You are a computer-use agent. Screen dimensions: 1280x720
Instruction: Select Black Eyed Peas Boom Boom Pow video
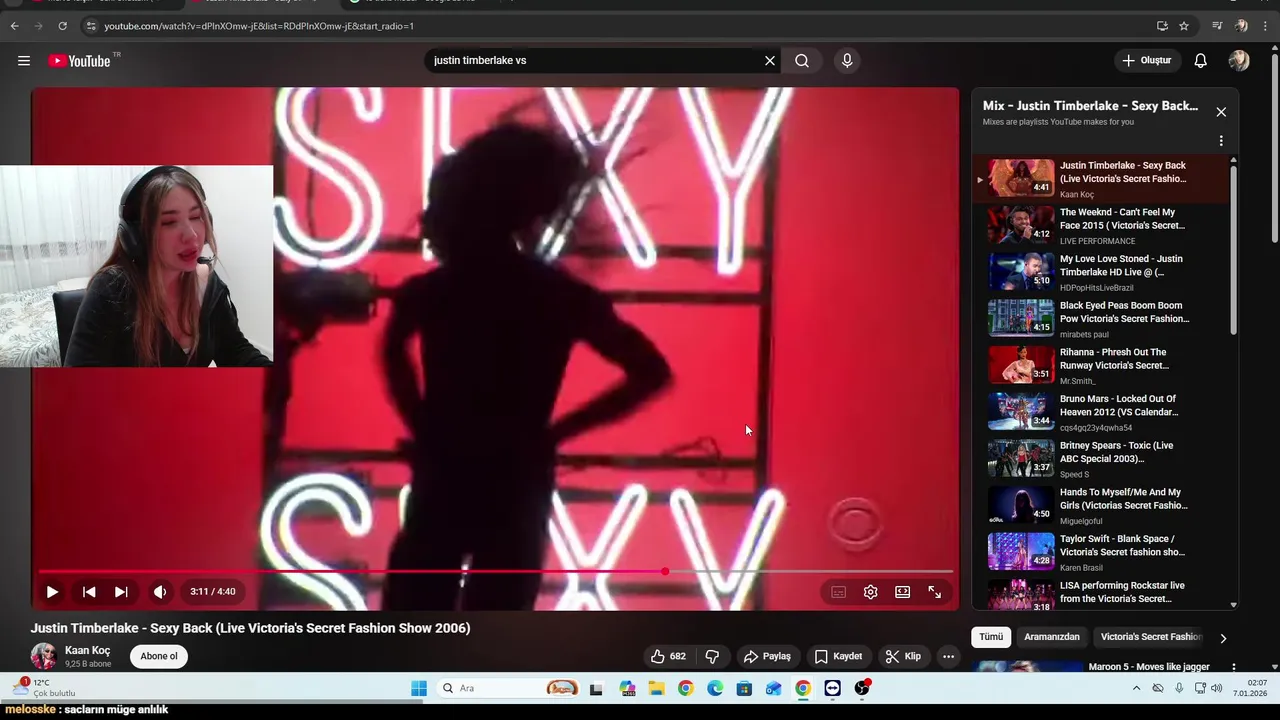pyautogui.click(x=1100, y=319)
